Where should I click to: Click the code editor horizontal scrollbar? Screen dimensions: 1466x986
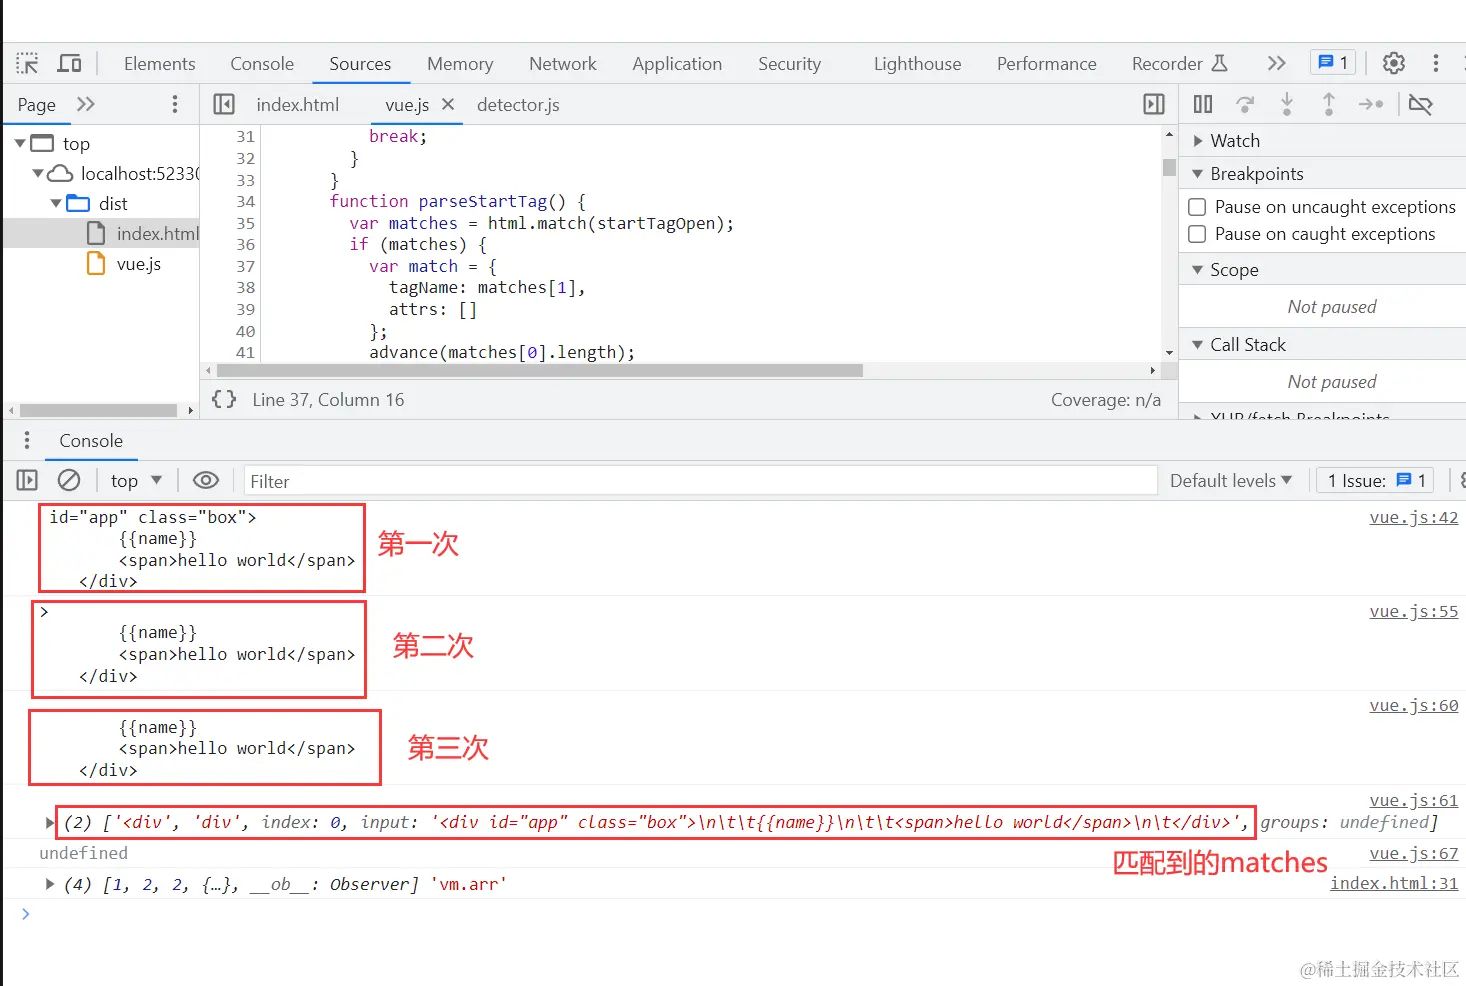[x=540, y=370]
